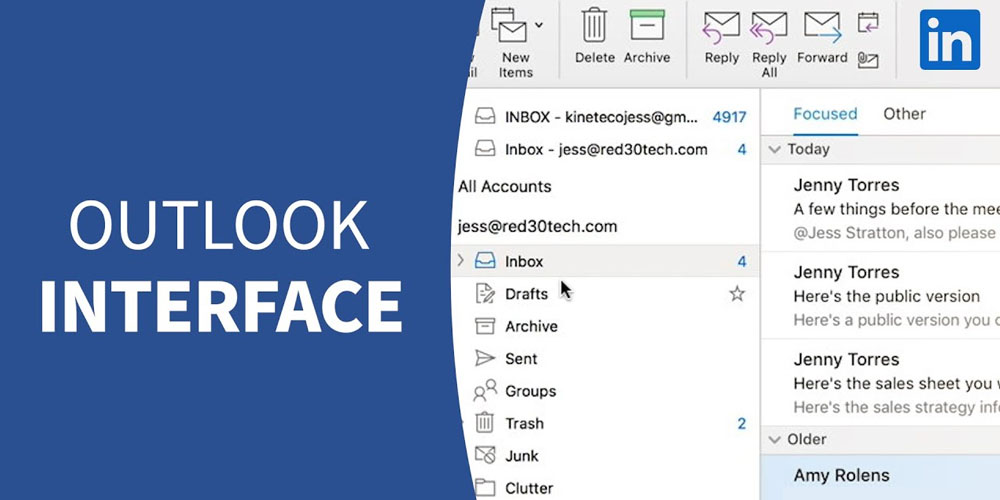This screenshot has width=1000, height=500.
Task: Toggle the favorite star on Drafts
Action: pos(737,293)
